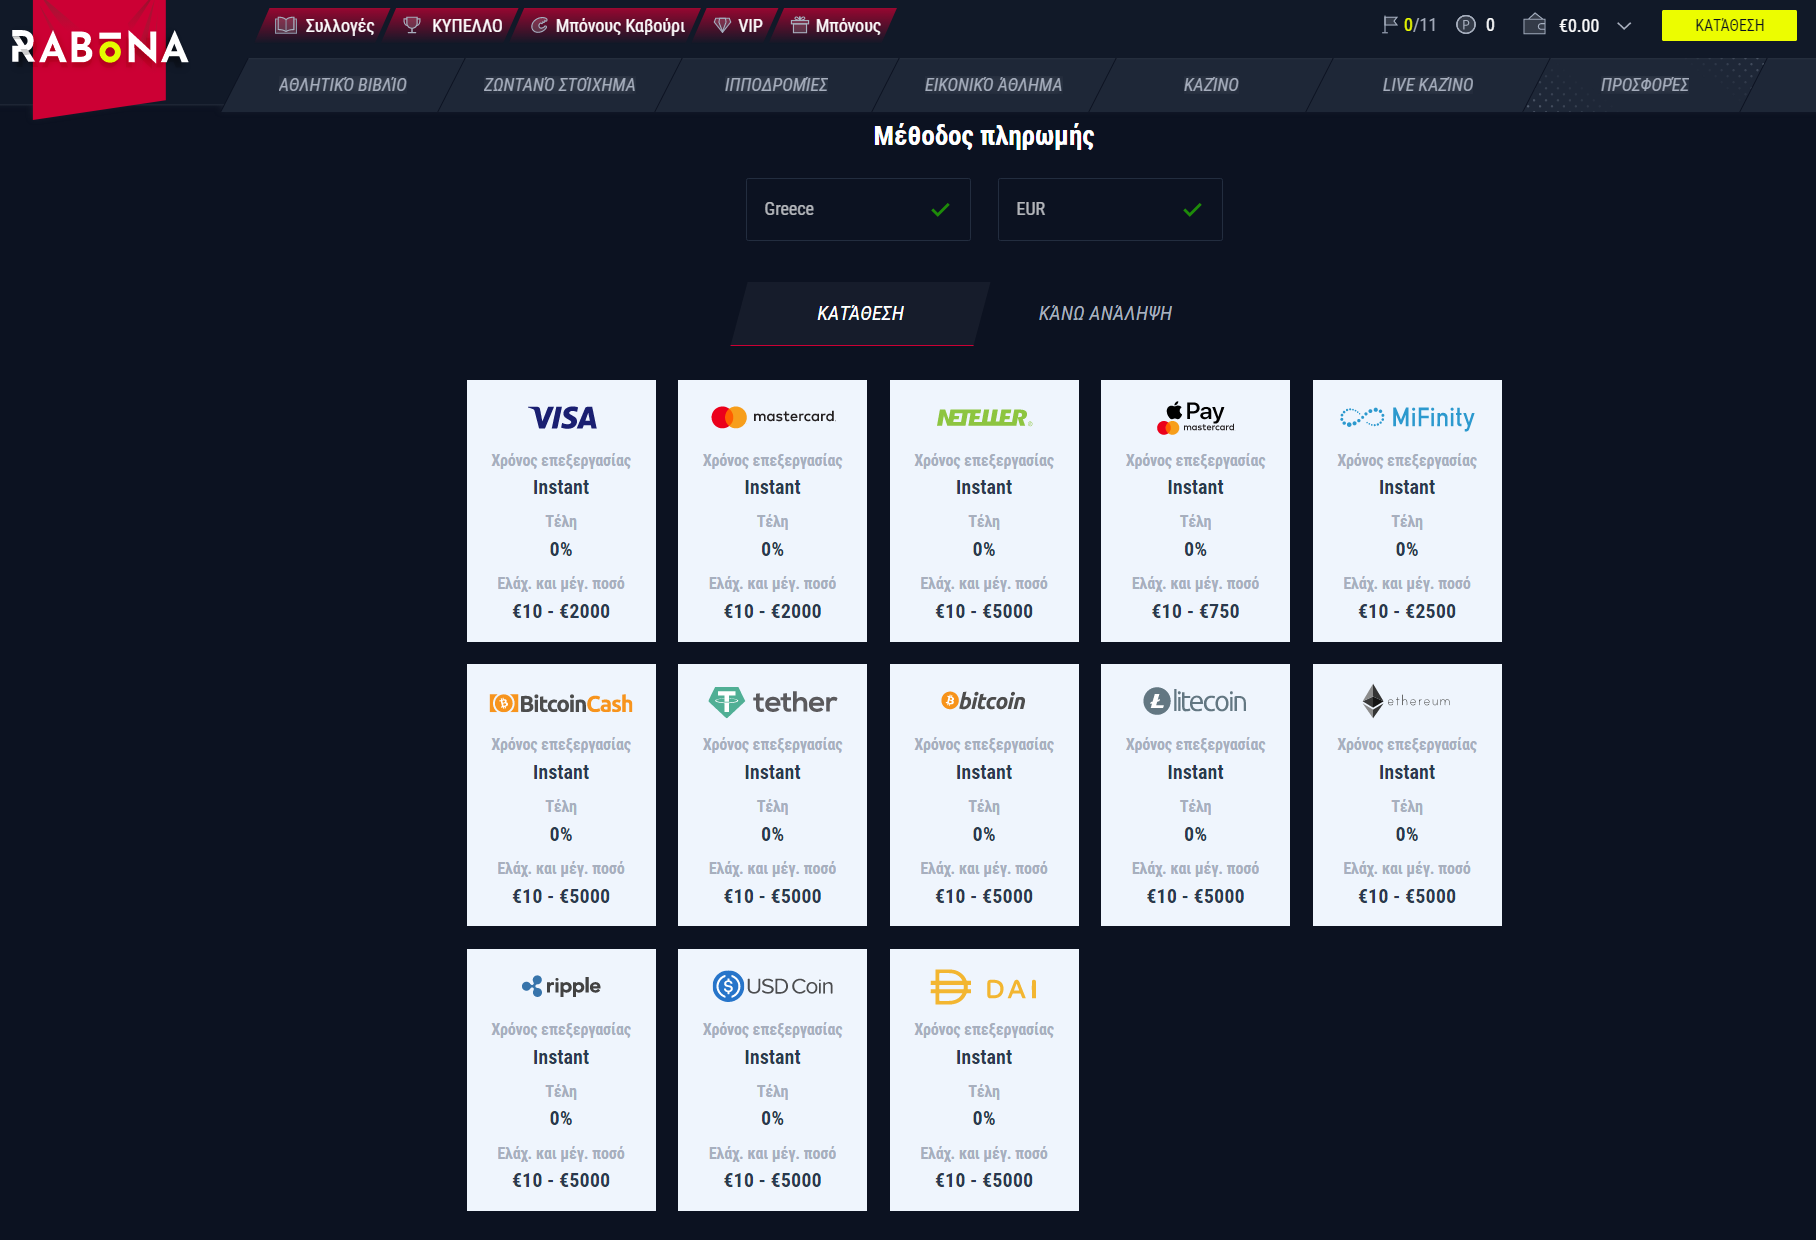
Task: Click 0% fee on Ethereum card
Action: 1407,835
